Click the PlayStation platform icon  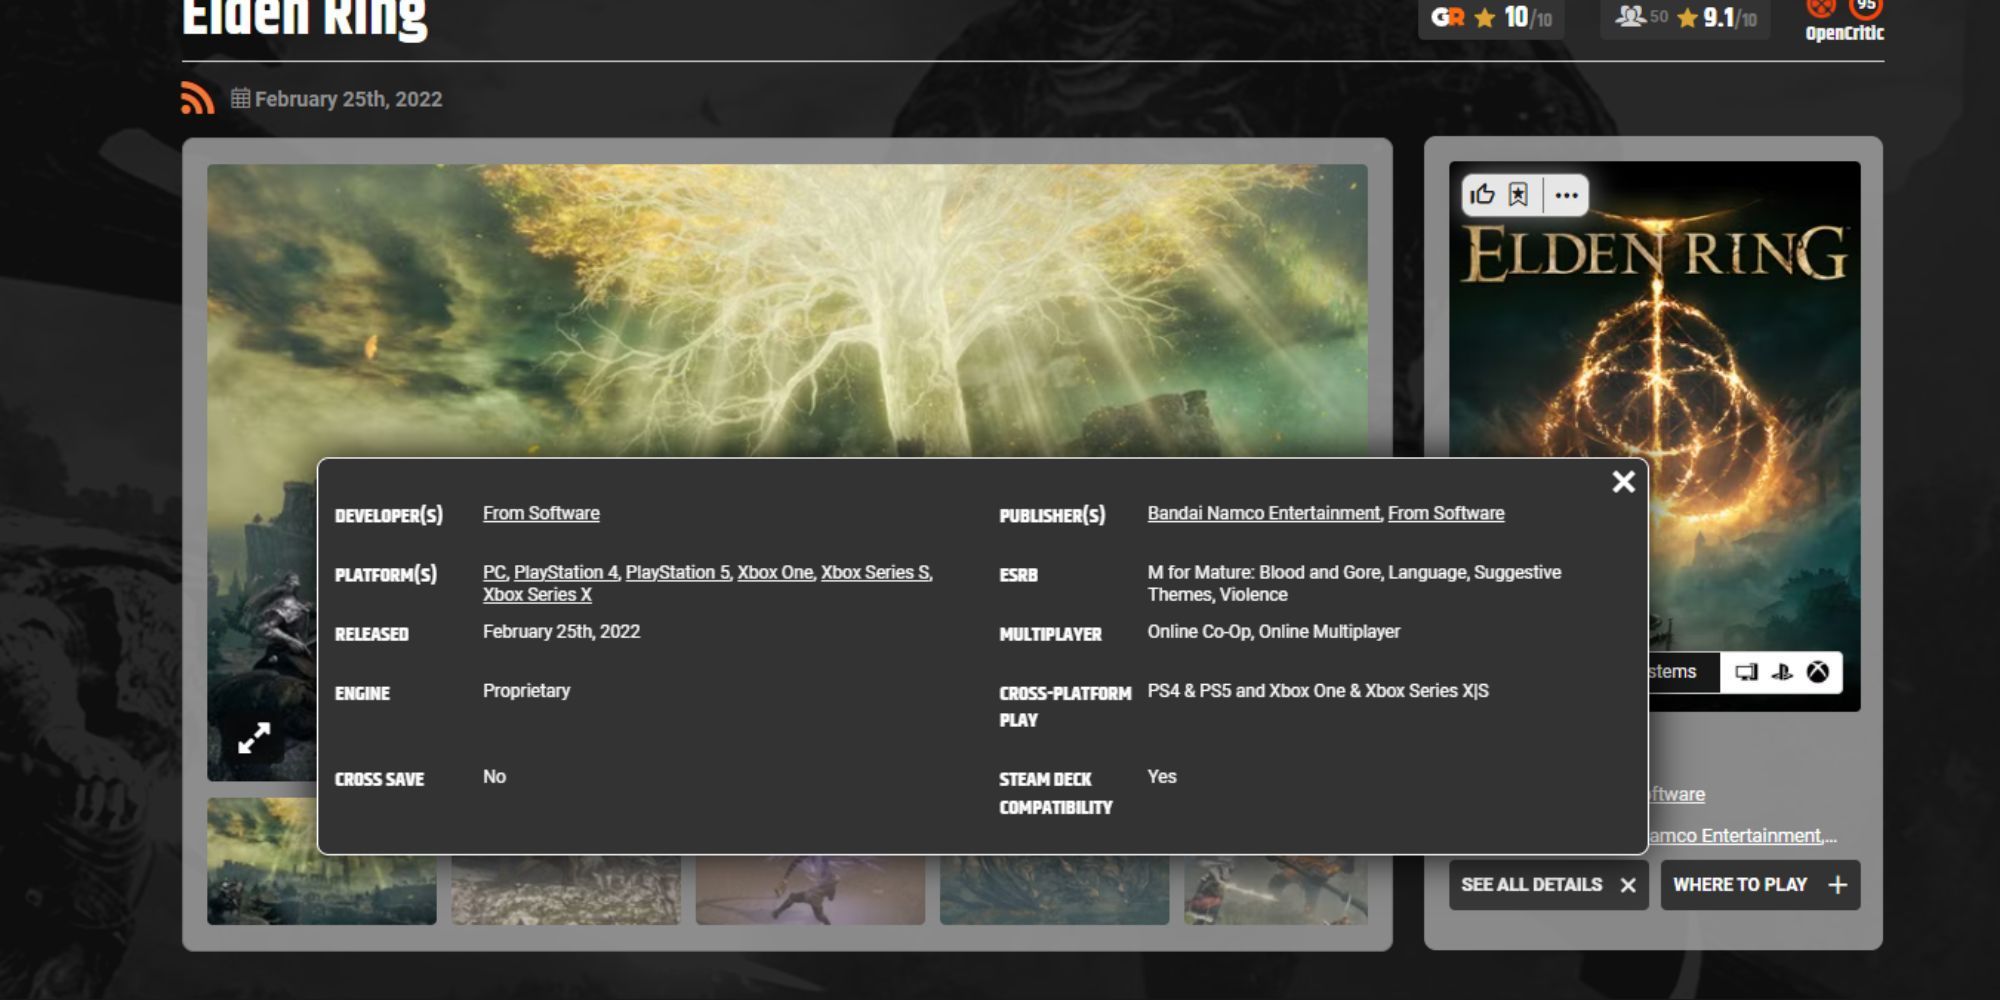point(1782,672)
